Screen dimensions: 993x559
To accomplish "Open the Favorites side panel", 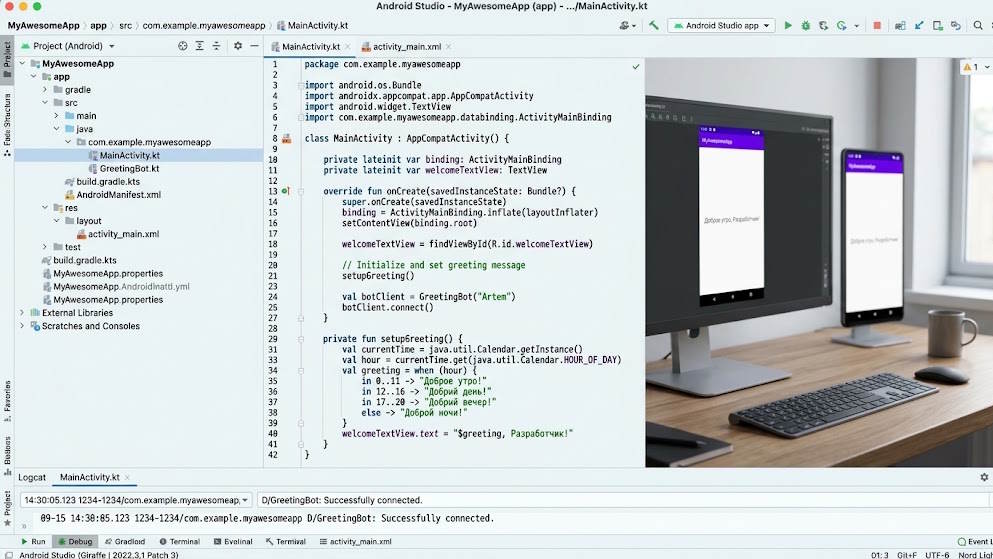I will [7, 401].
